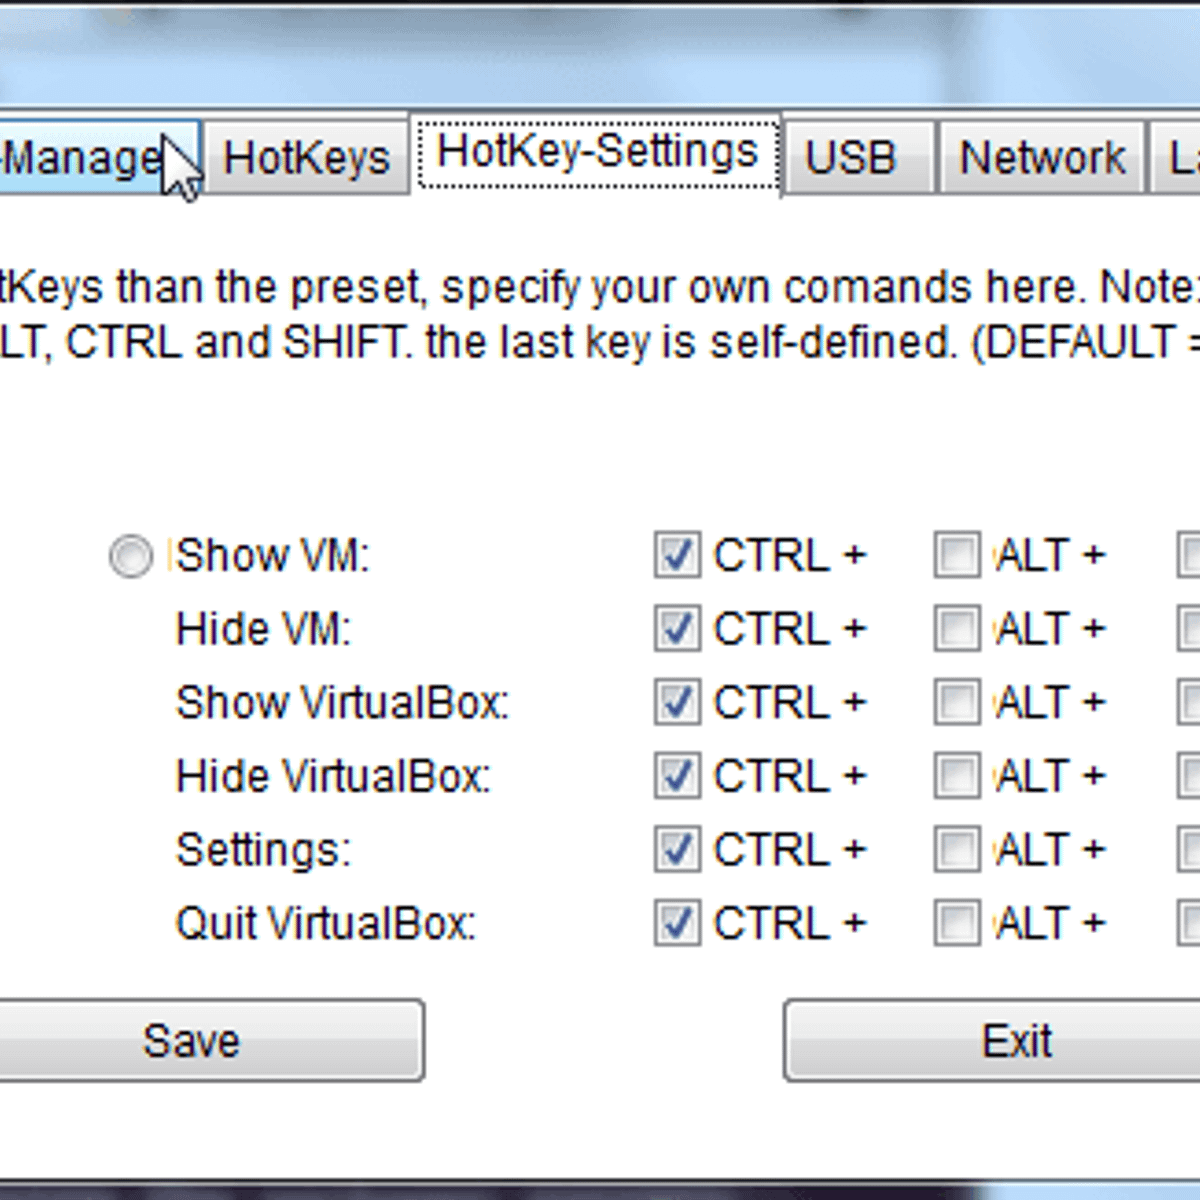Switch to the HotKeys tab
This screenshot has width=1200, height=1200.
pyautogui.click(x=306, y=158)
